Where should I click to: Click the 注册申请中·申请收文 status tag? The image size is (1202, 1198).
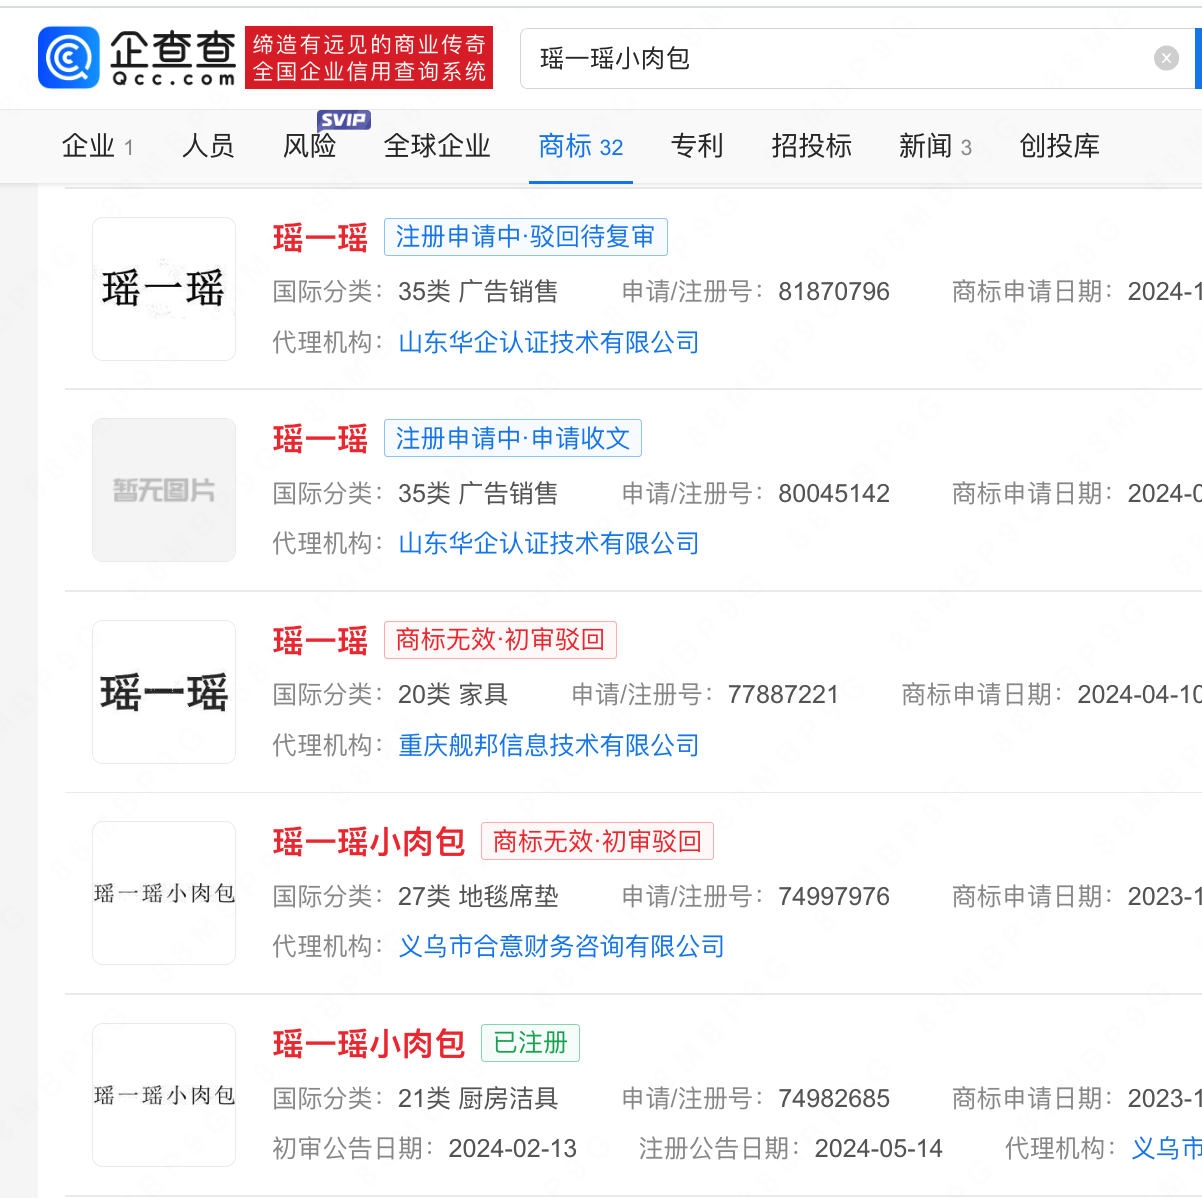click(x=513, y=438)
